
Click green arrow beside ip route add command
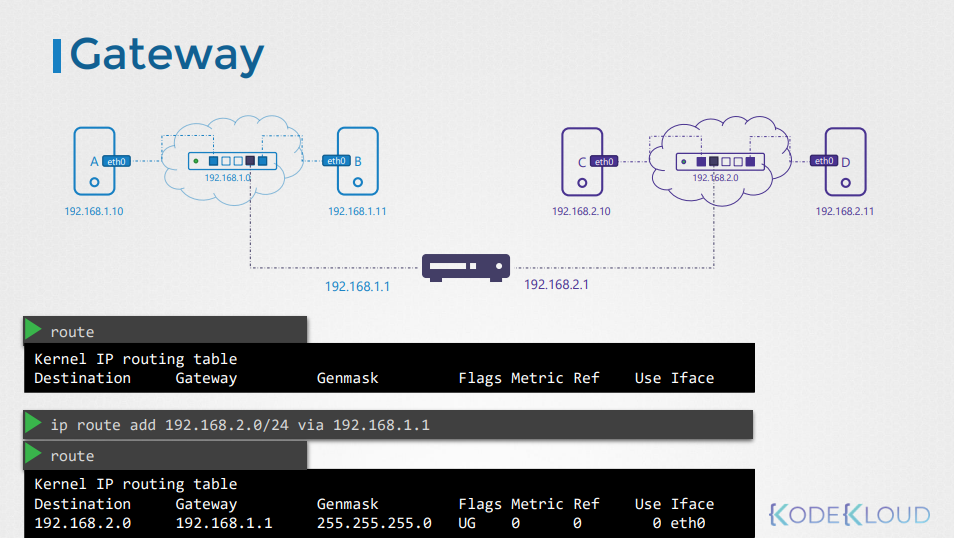(x=35, y=424)
